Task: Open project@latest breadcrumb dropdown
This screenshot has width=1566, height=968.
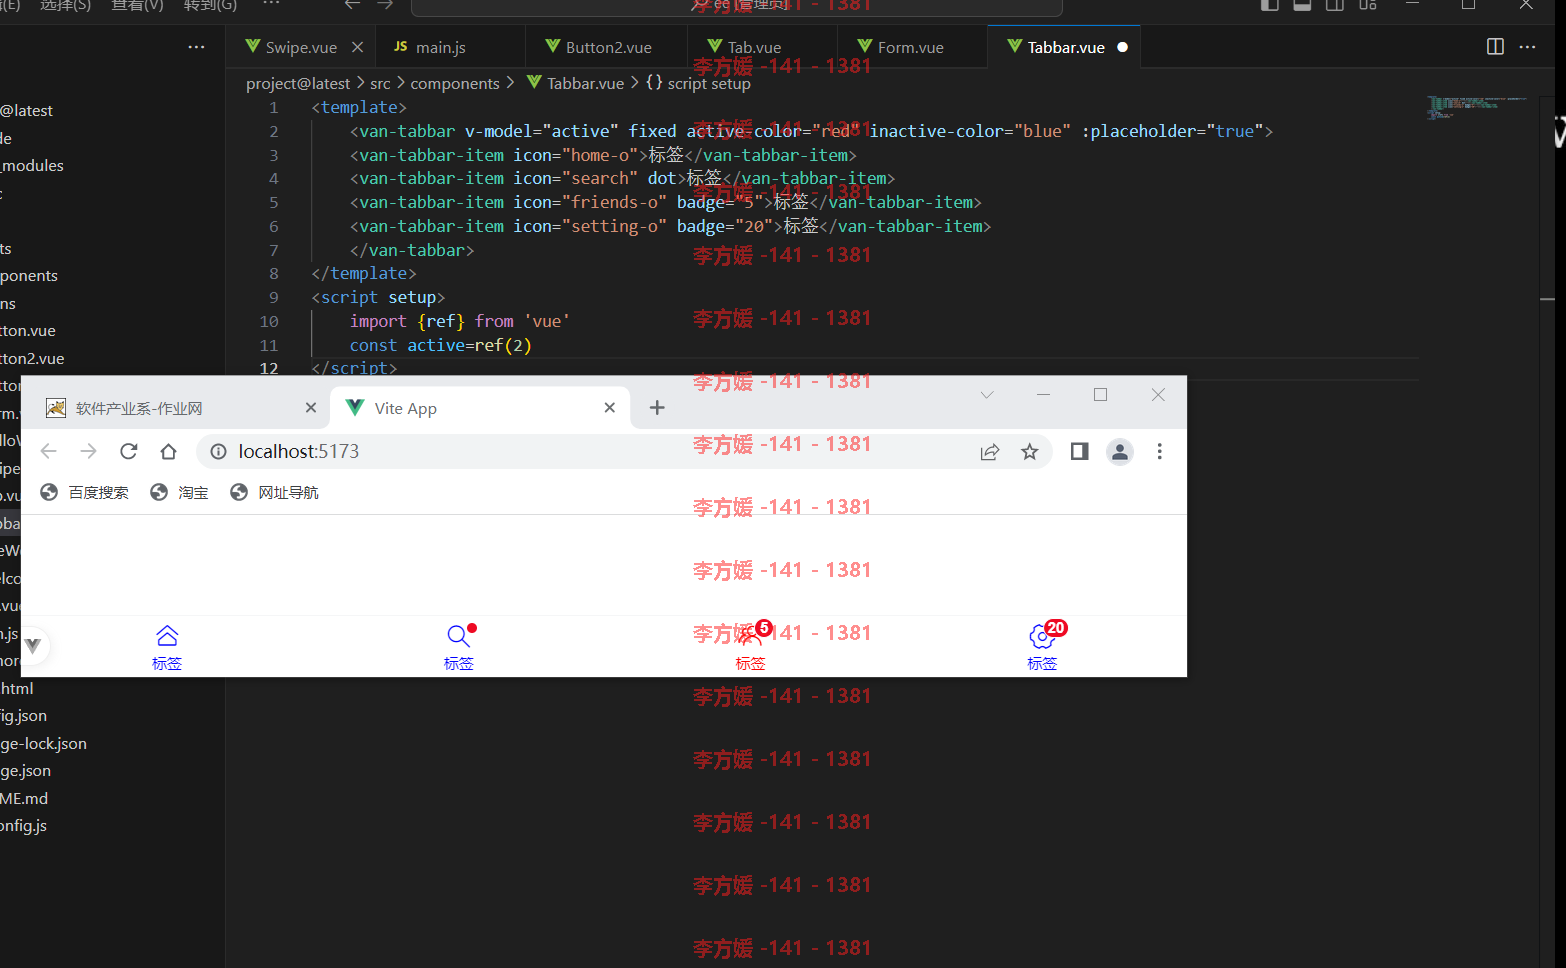Action: coord(298,83)
